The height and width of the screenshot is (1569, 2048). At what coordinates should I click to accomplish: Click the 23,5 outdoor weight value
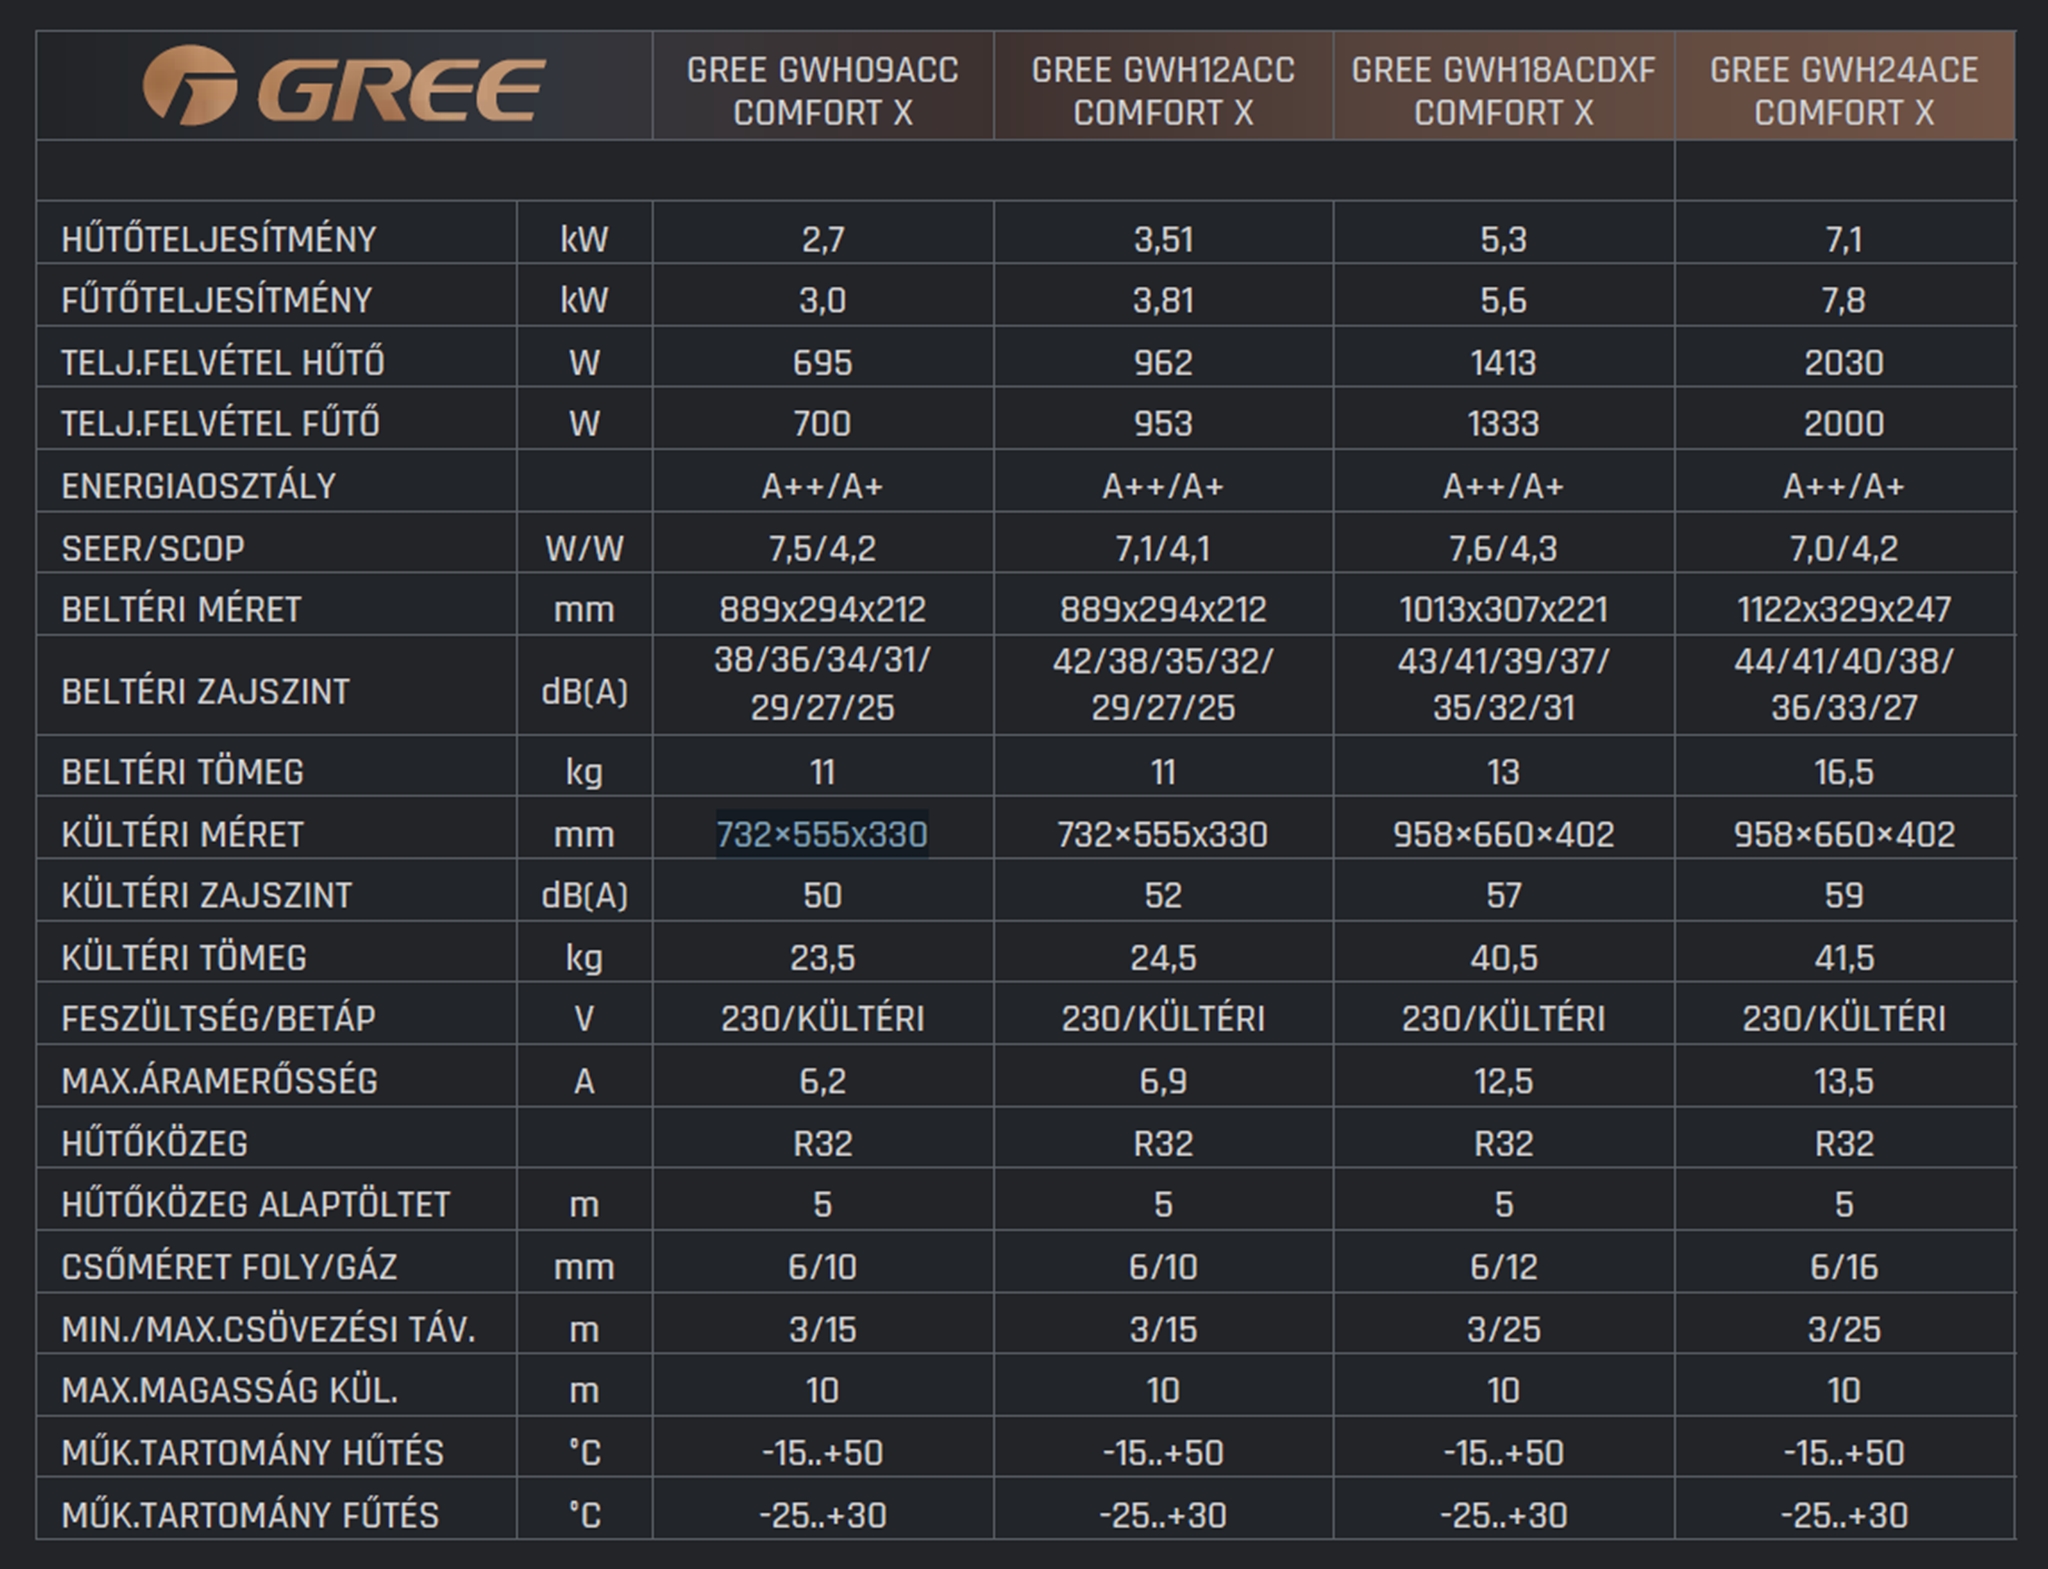pyautogui.click(x=823, y=957)
